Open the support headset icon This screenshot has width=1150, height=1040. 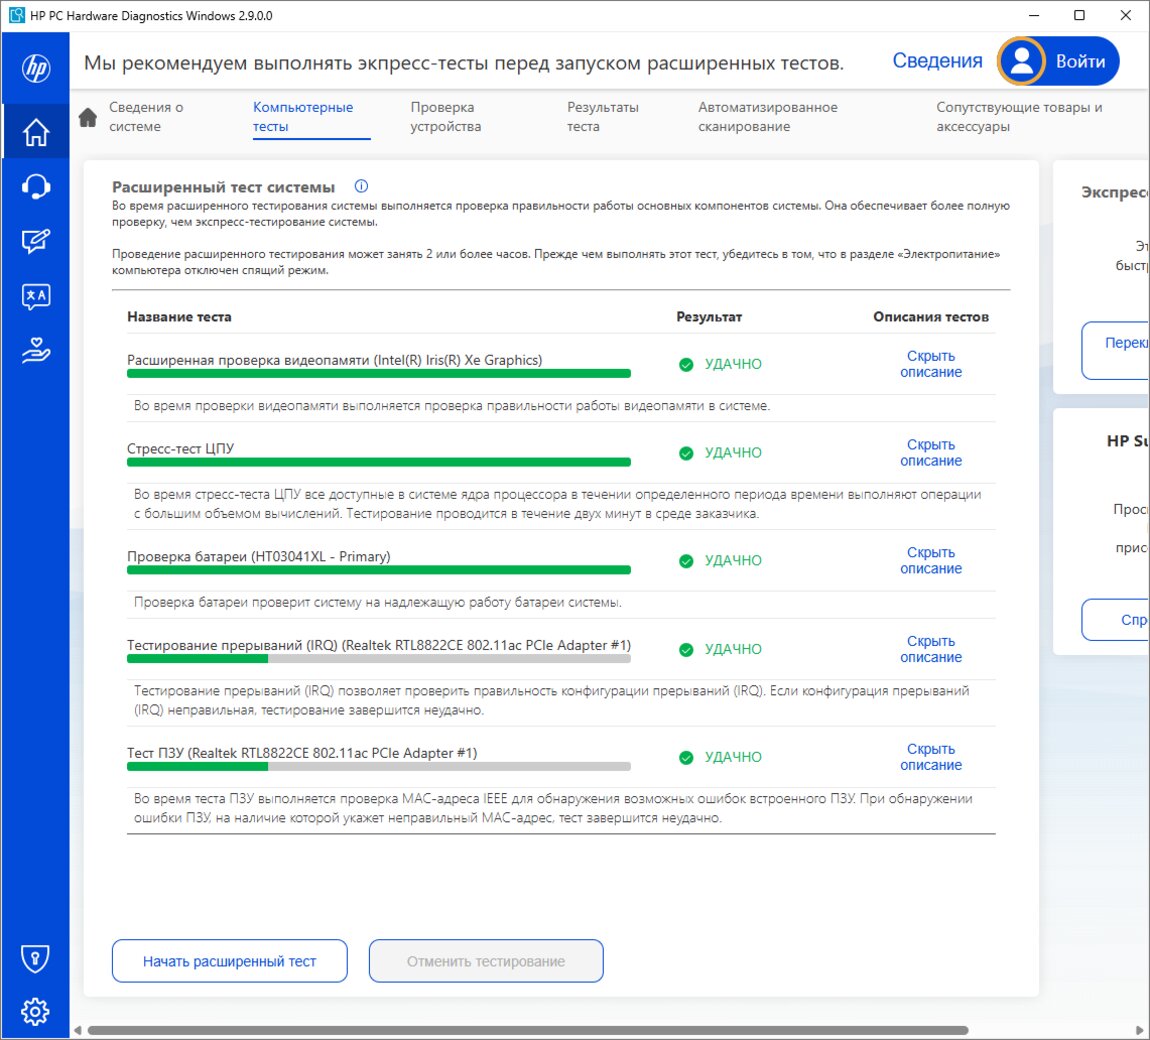click(x=36, y=187)
